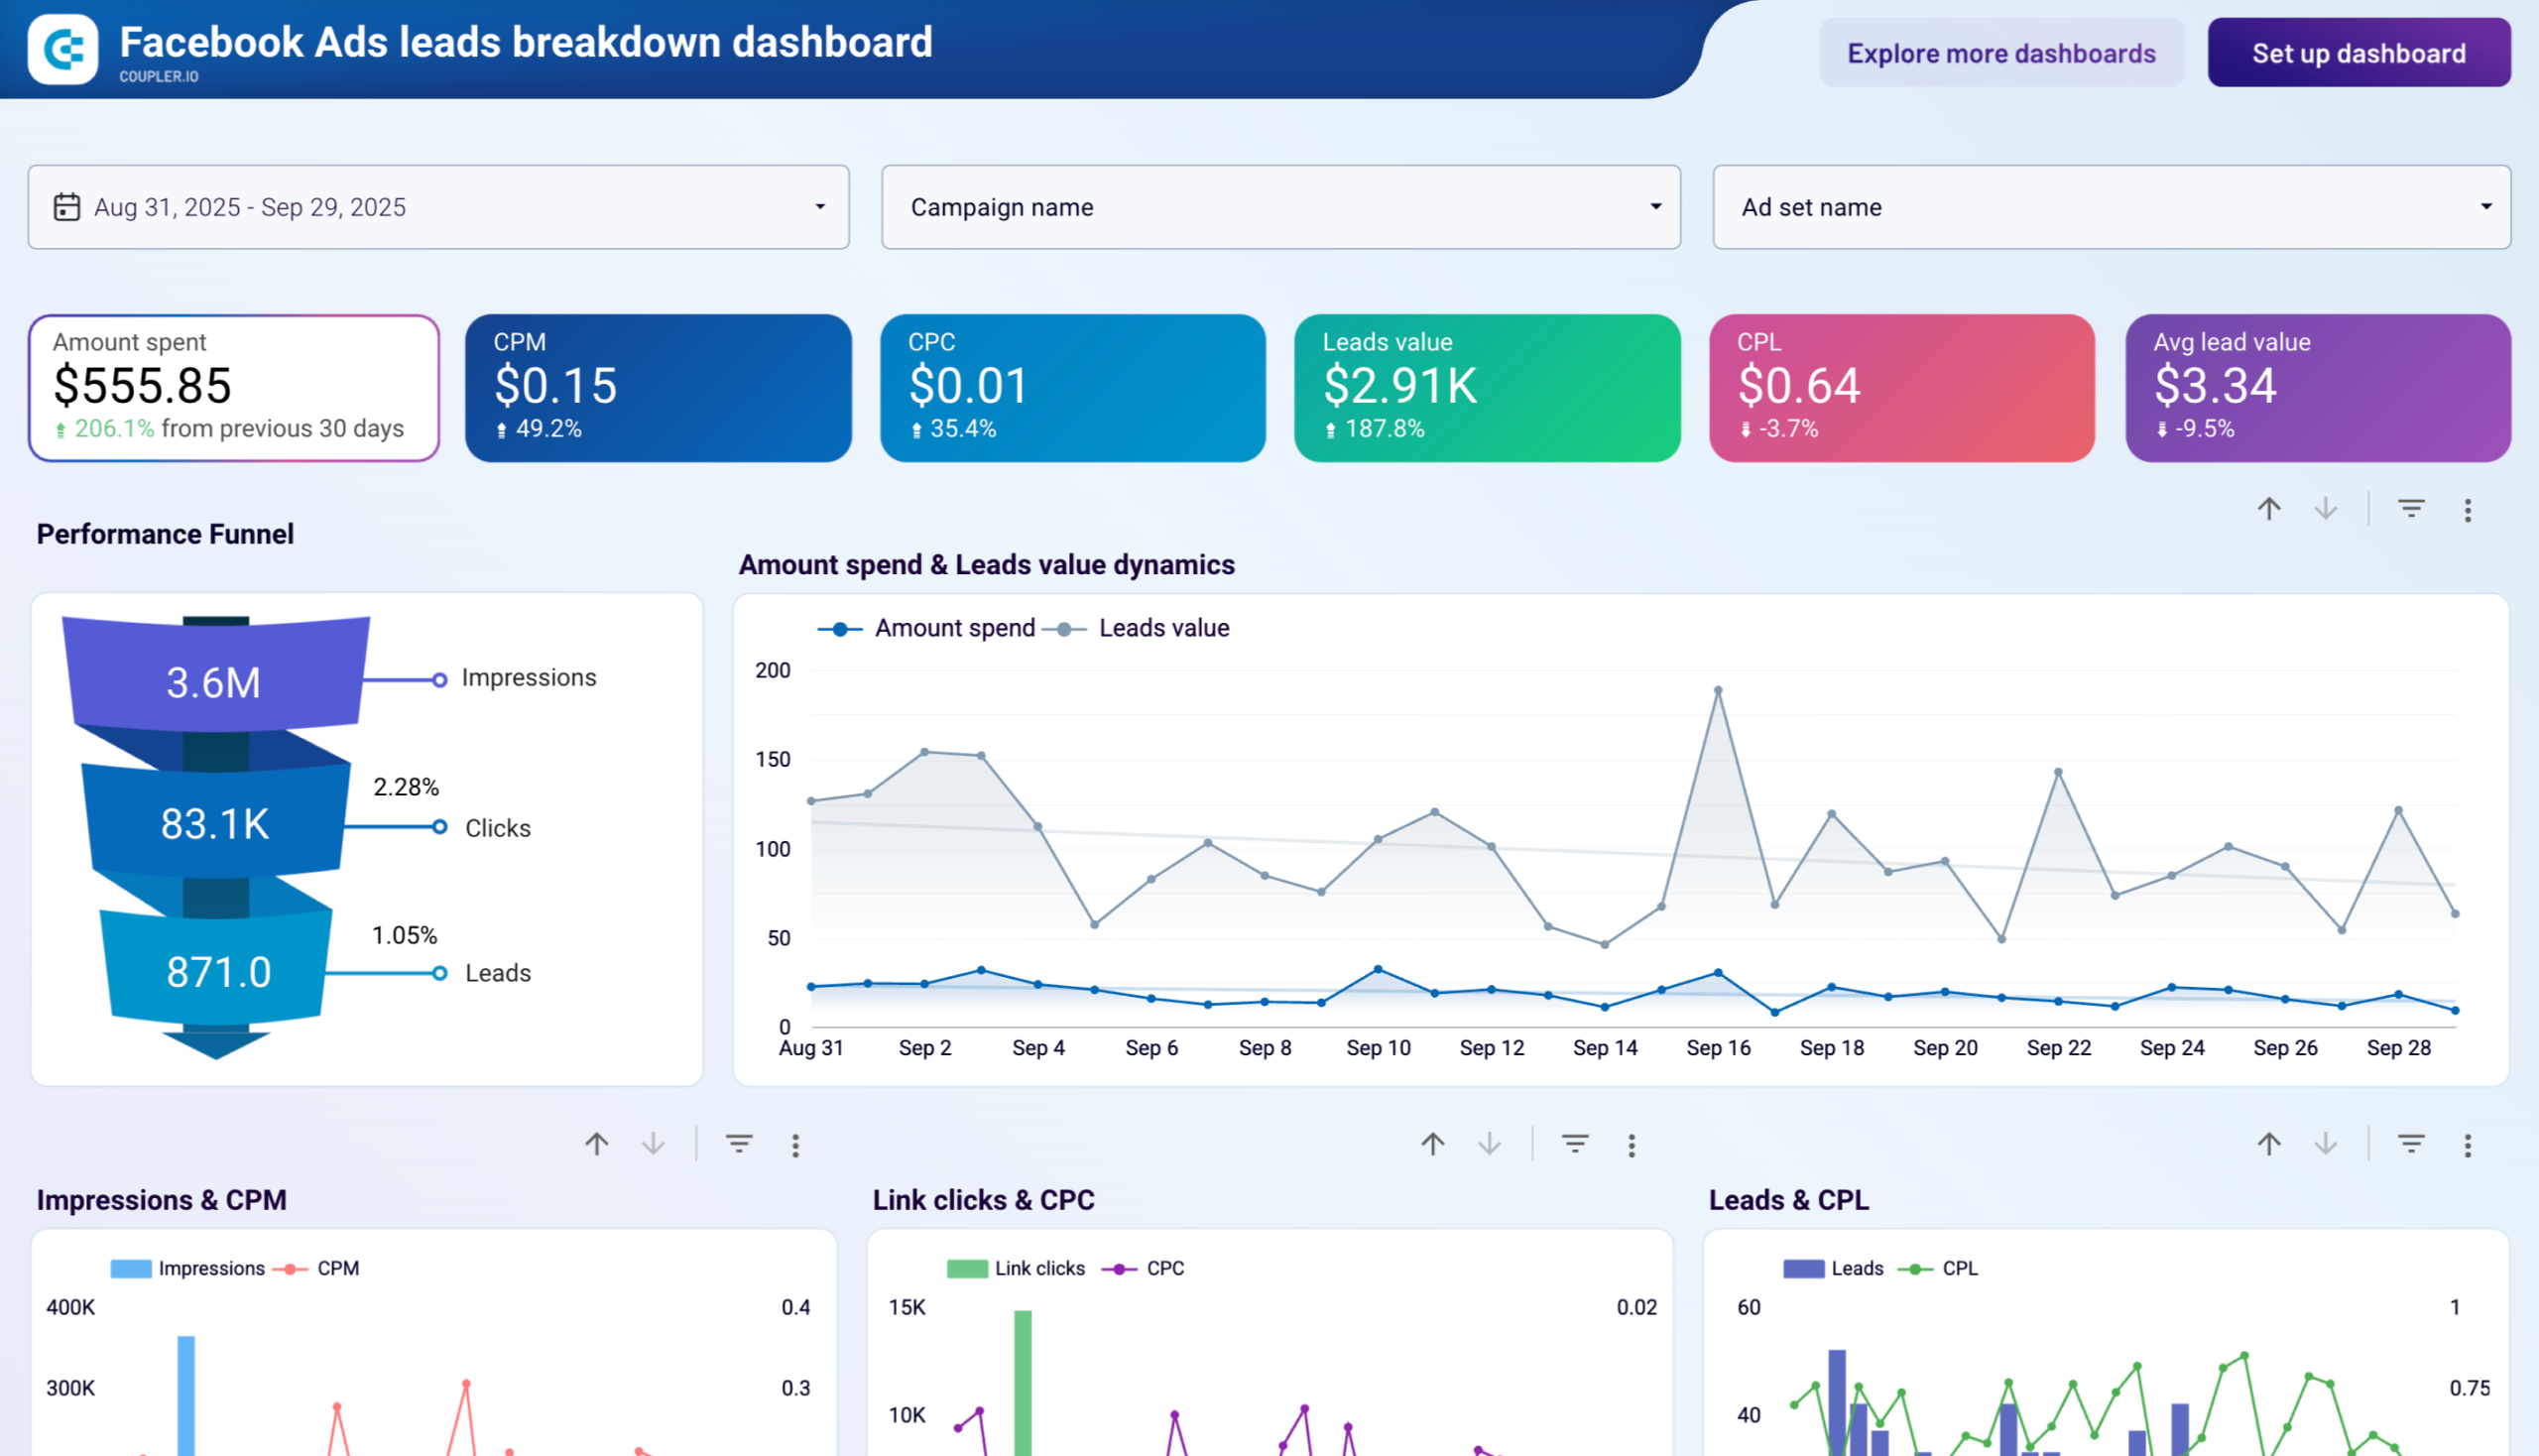This screenshot has height=1456, width=2539.
Task: Open the filter icon above the Leads & CPL chart
Action: click(x=2410, y=1143)
